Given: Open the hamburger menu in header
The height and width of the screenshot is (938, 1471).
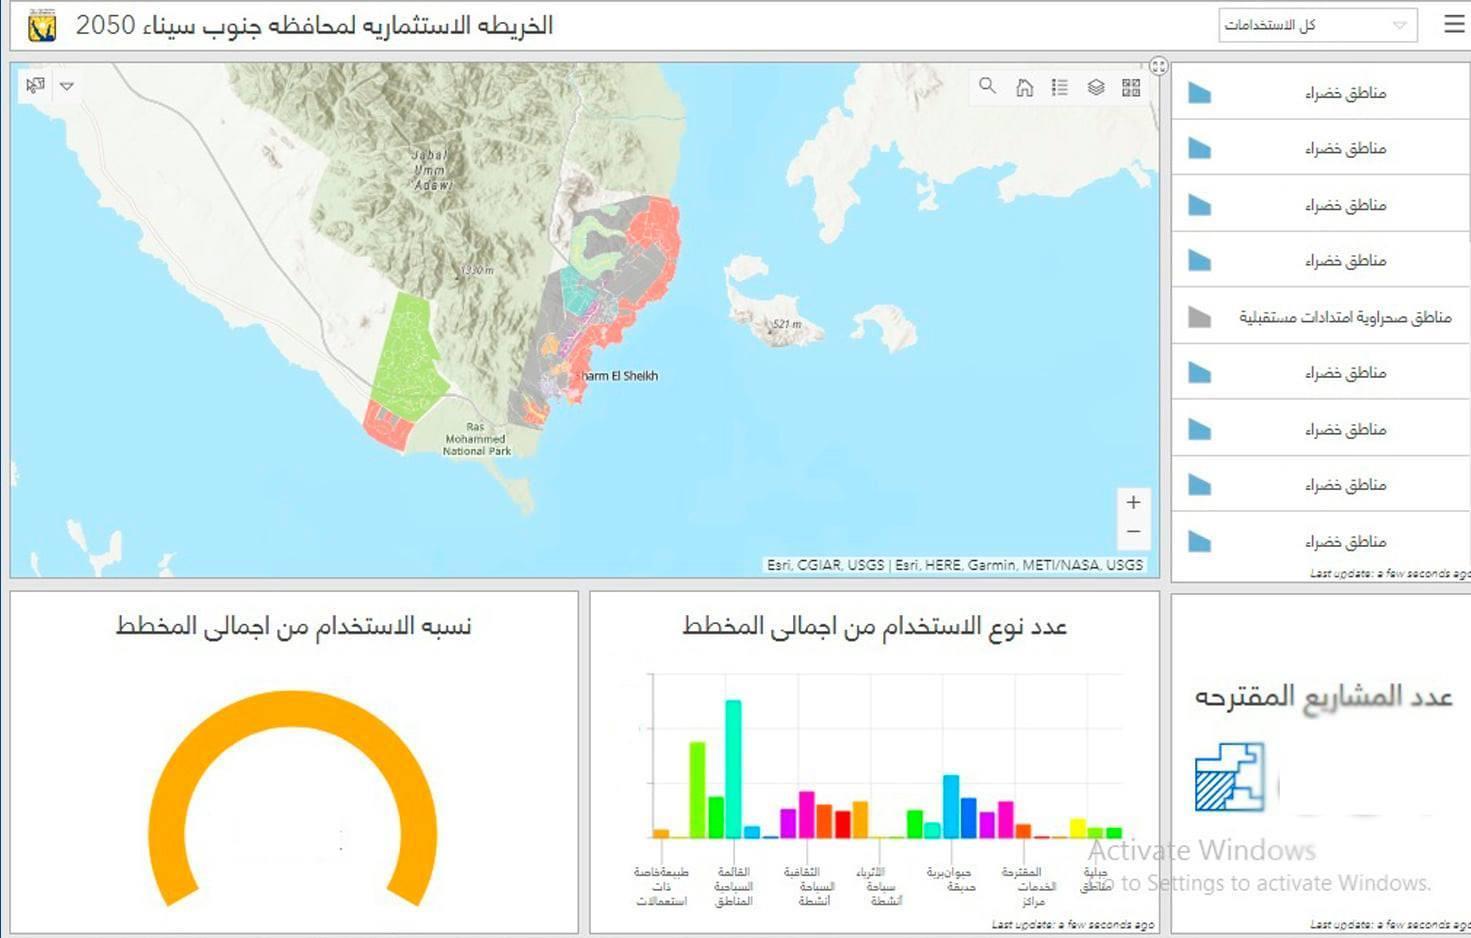Looking at the screenshot, I should click(1454, 24).
